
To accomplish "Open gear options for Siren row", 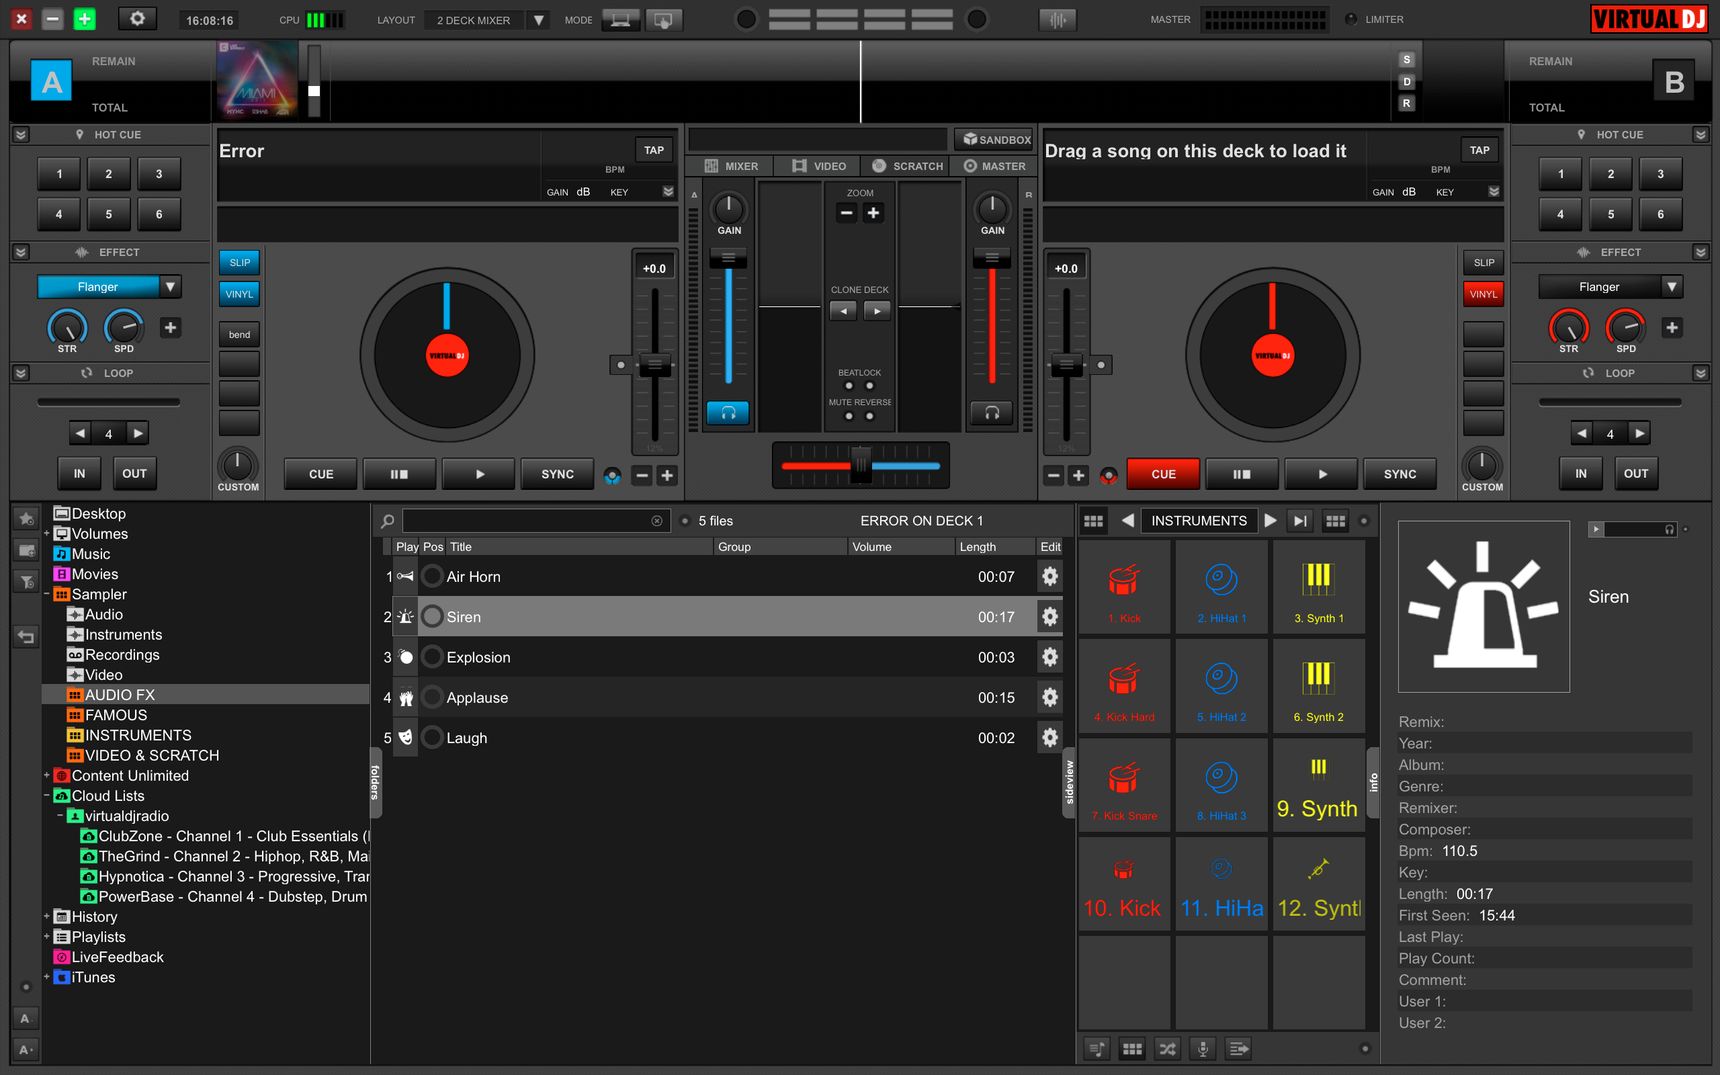I will 1049,617.
